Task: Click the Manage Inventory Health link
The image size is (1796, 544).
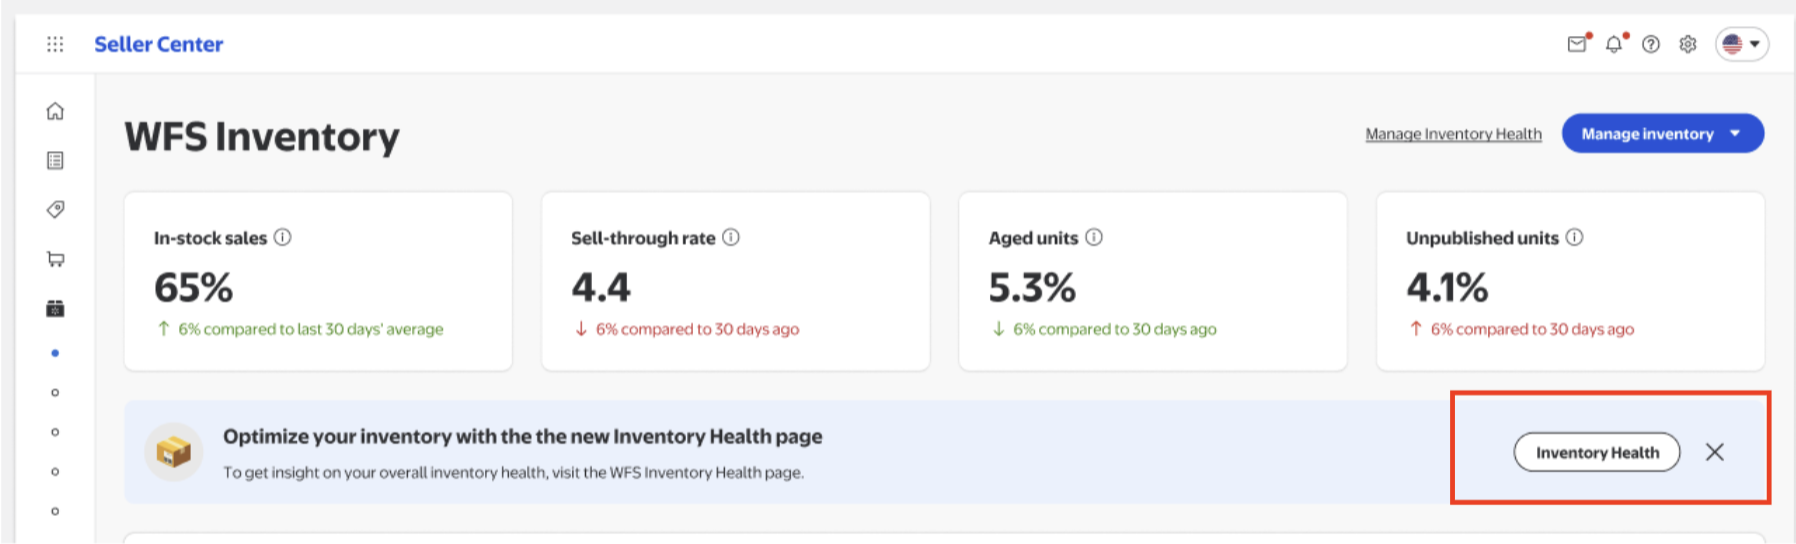Action: [1453, 134]
